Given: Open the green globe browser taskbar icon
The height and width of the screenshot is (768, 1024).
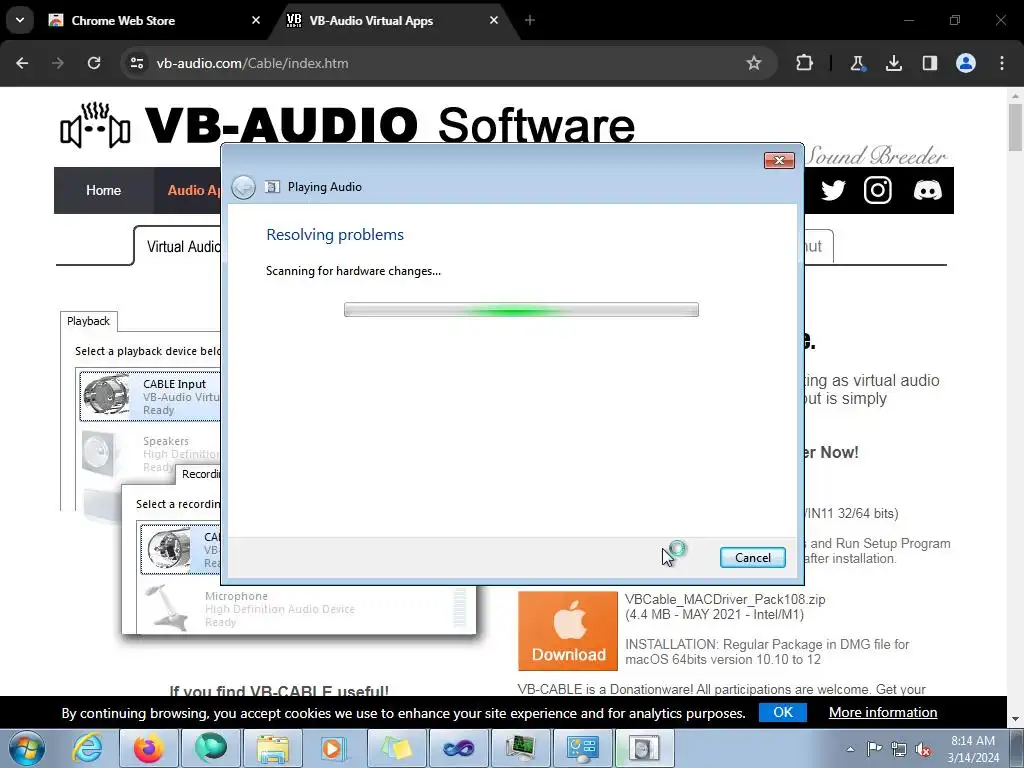Looking at the screenshot, I should 210,748.
